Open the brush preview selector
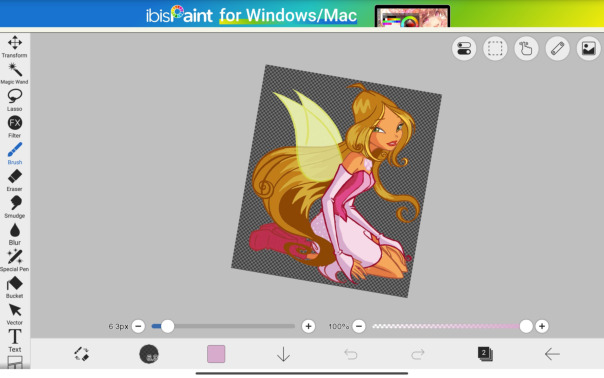Image resolution: width=604 pixels, height=378 pixels. [149, 354]
